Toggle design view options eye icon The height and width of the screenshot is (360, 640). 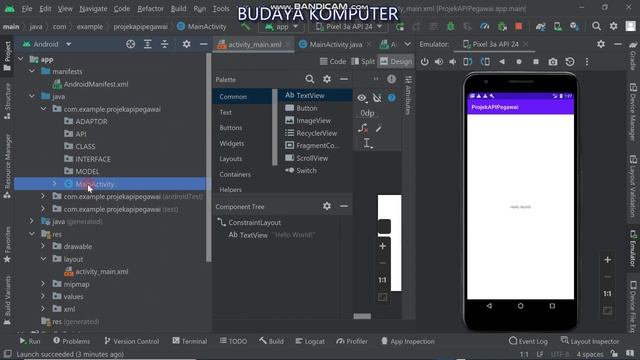pos(362,98)
